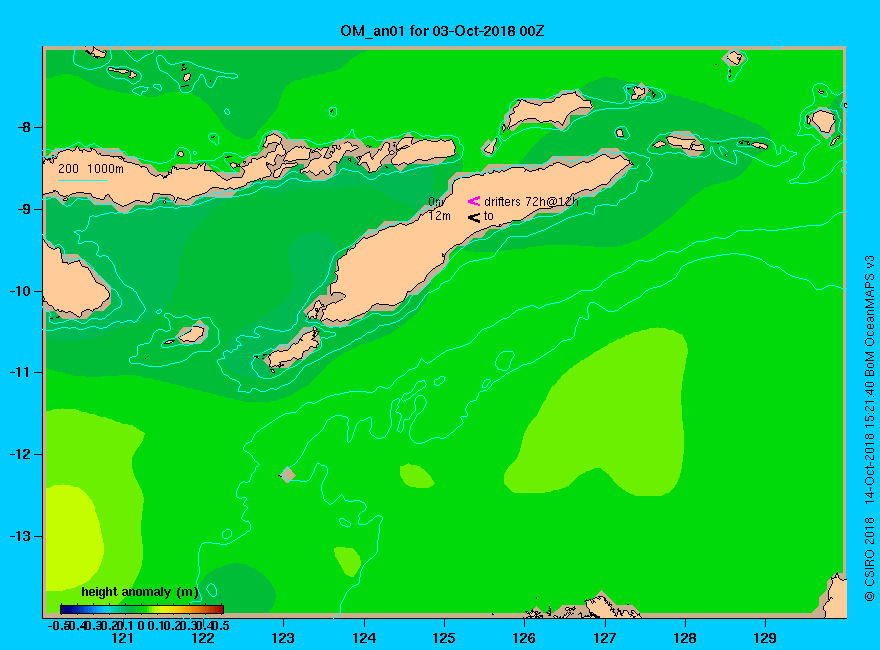The width and height of the screenshot is (880, 650).
Task: Click latitude axis label -9
Action: pos(22,209)
